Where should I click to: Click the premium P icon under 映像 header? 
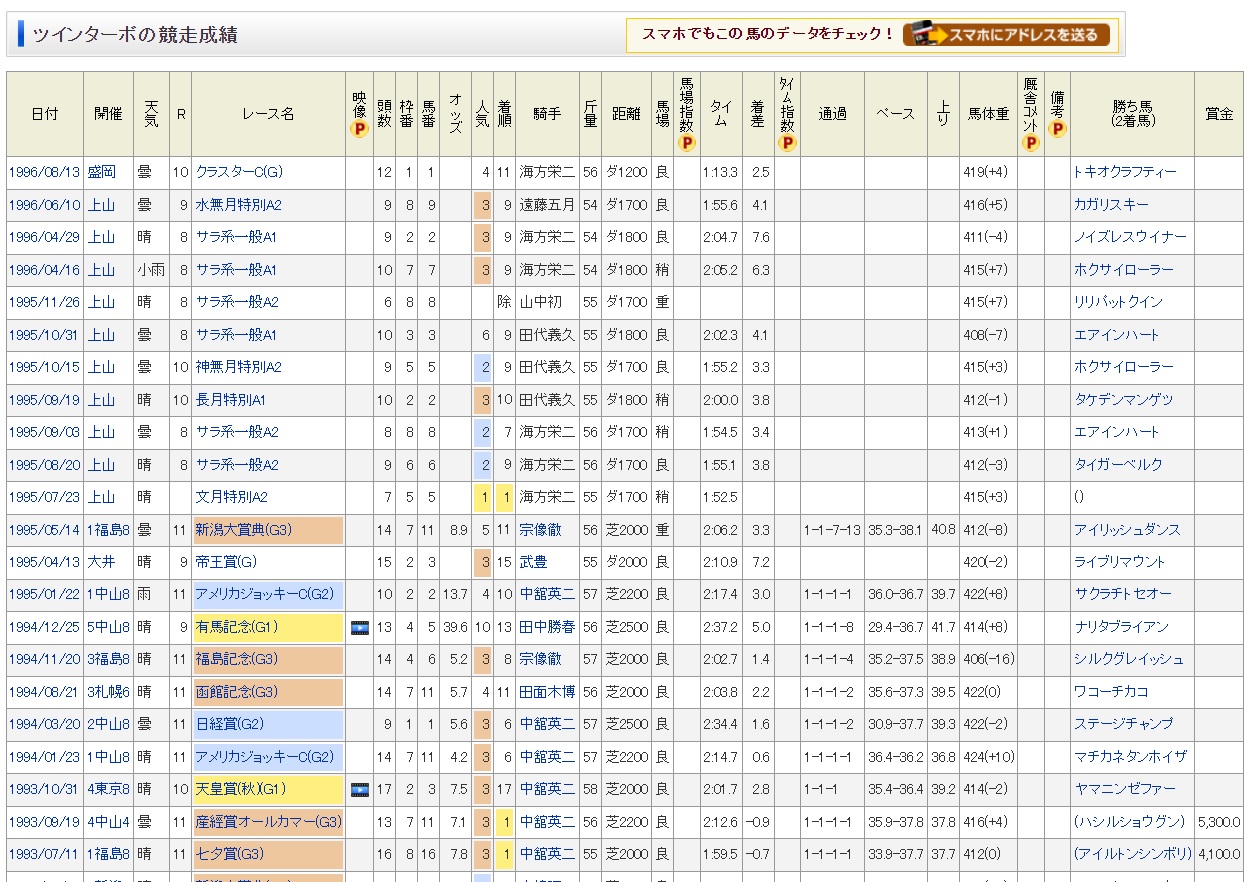coord(359,129)
